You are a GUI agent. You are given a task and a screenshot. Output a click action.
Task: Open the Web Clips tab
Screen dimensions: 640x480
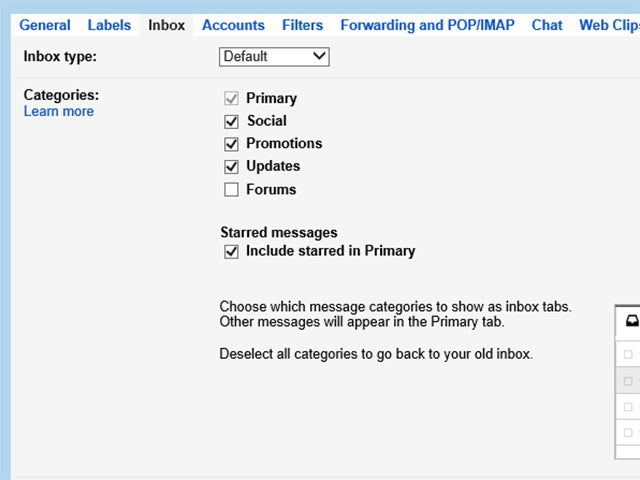click(608, 25)
